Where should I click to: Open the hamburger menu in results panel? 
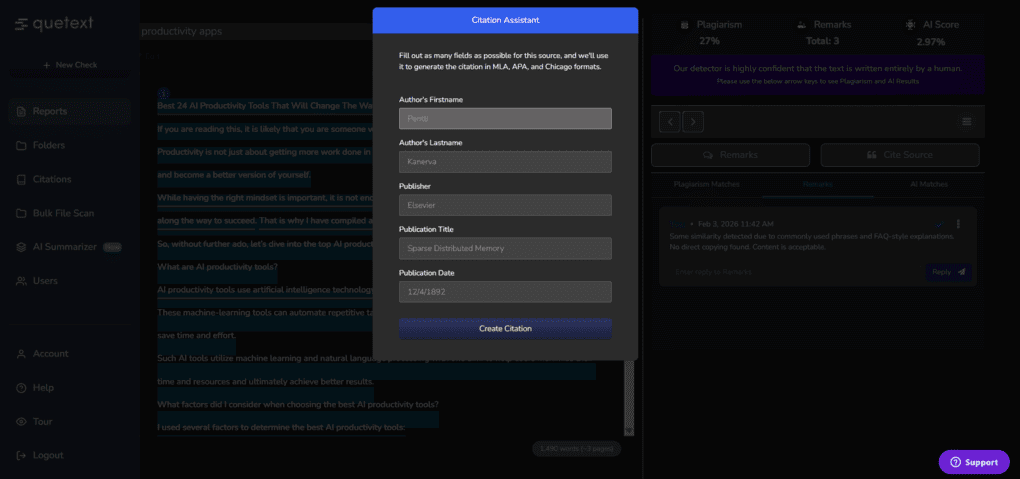coord(967,122)
